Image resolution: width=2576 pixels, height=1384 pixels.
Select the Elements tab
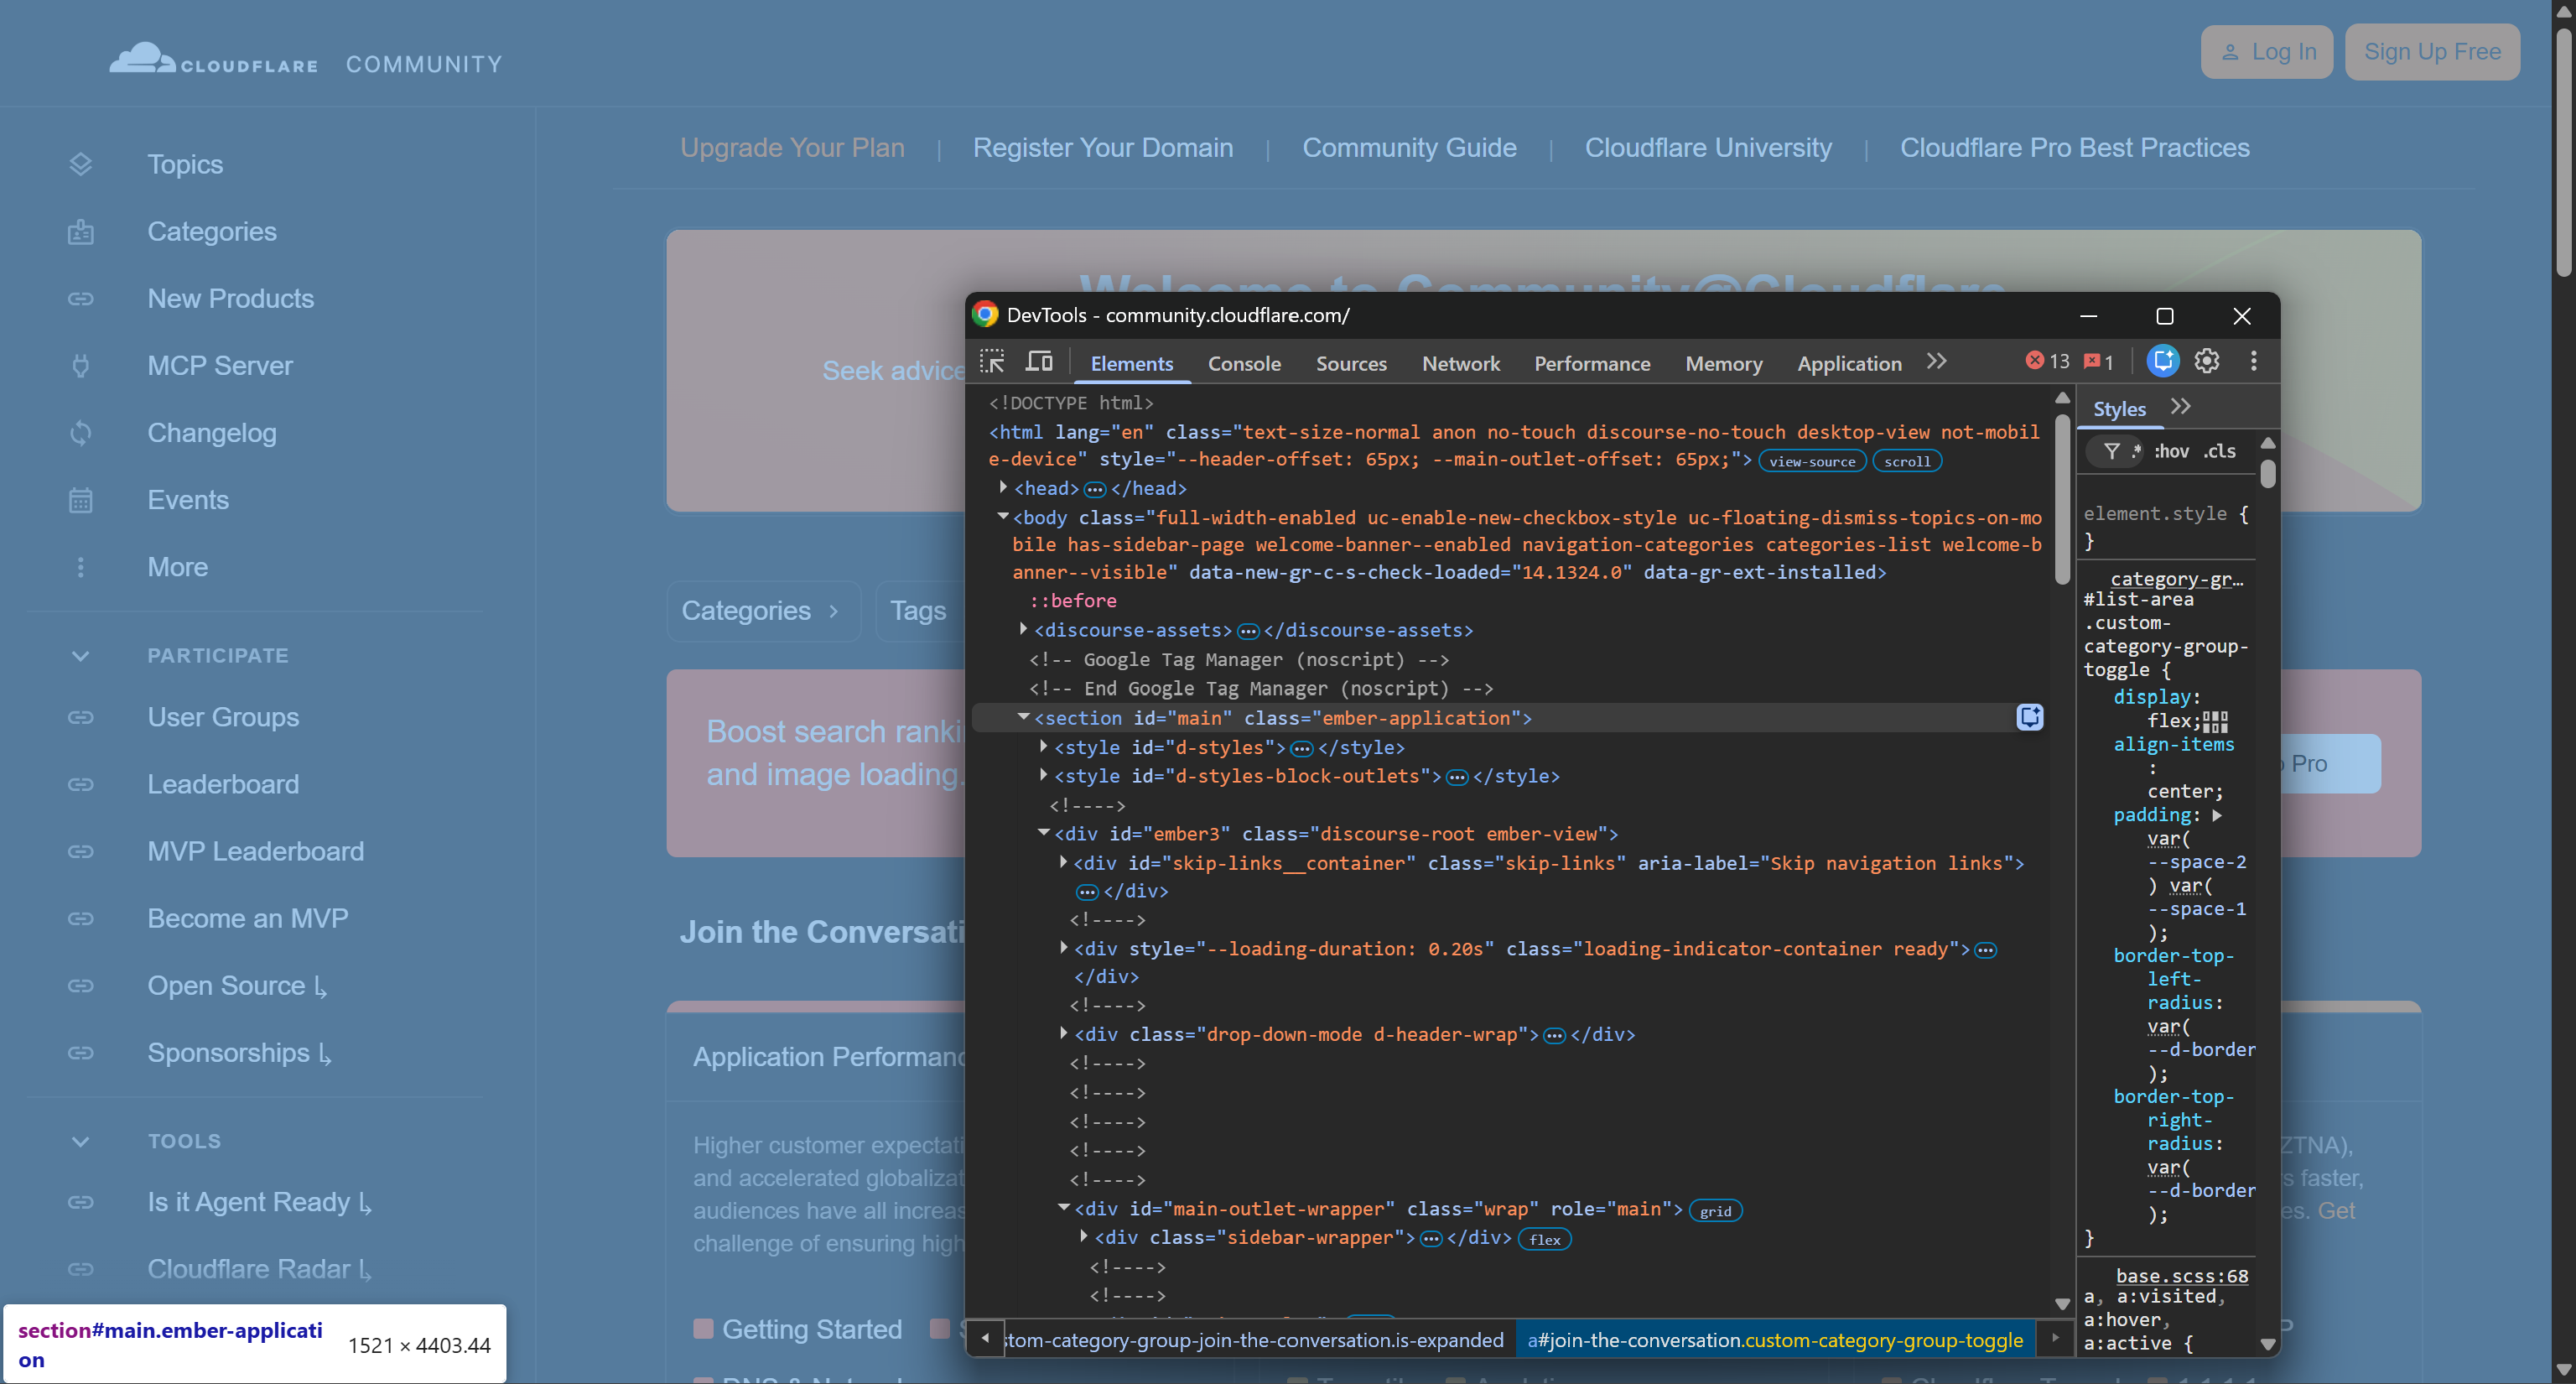pyautogui.click(x=1131, y=363)
